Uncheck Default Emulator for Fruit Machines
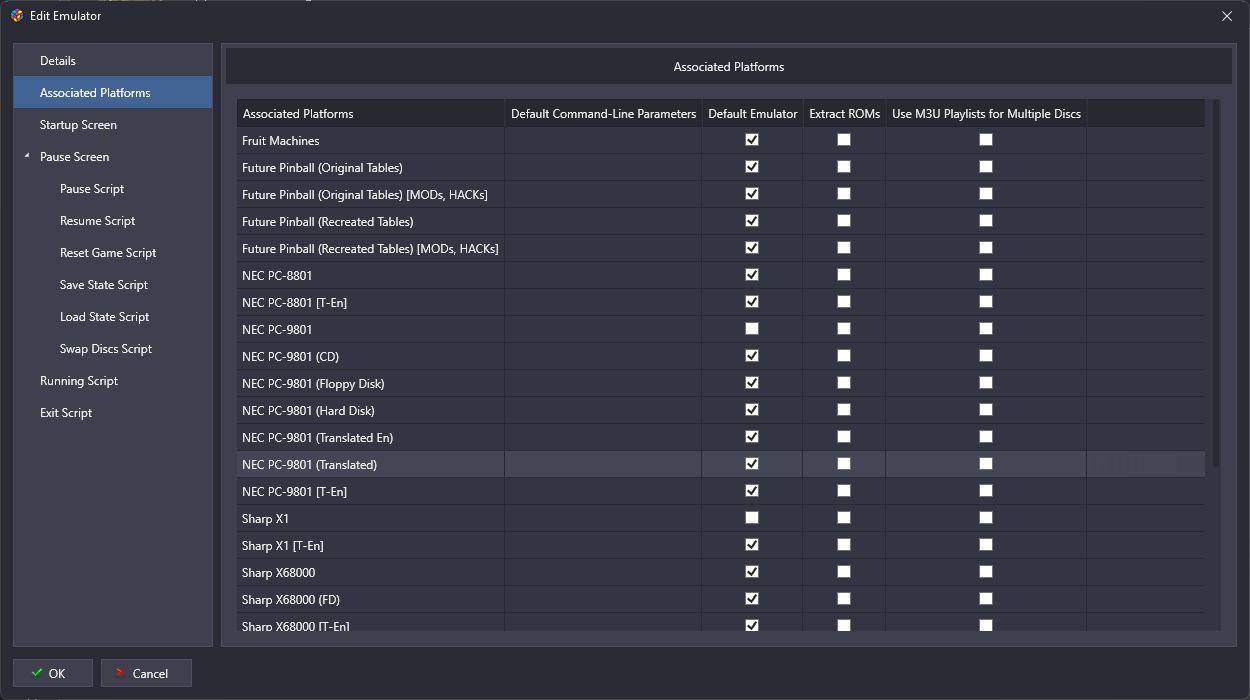1250x700 pixels. click(752, 140)
